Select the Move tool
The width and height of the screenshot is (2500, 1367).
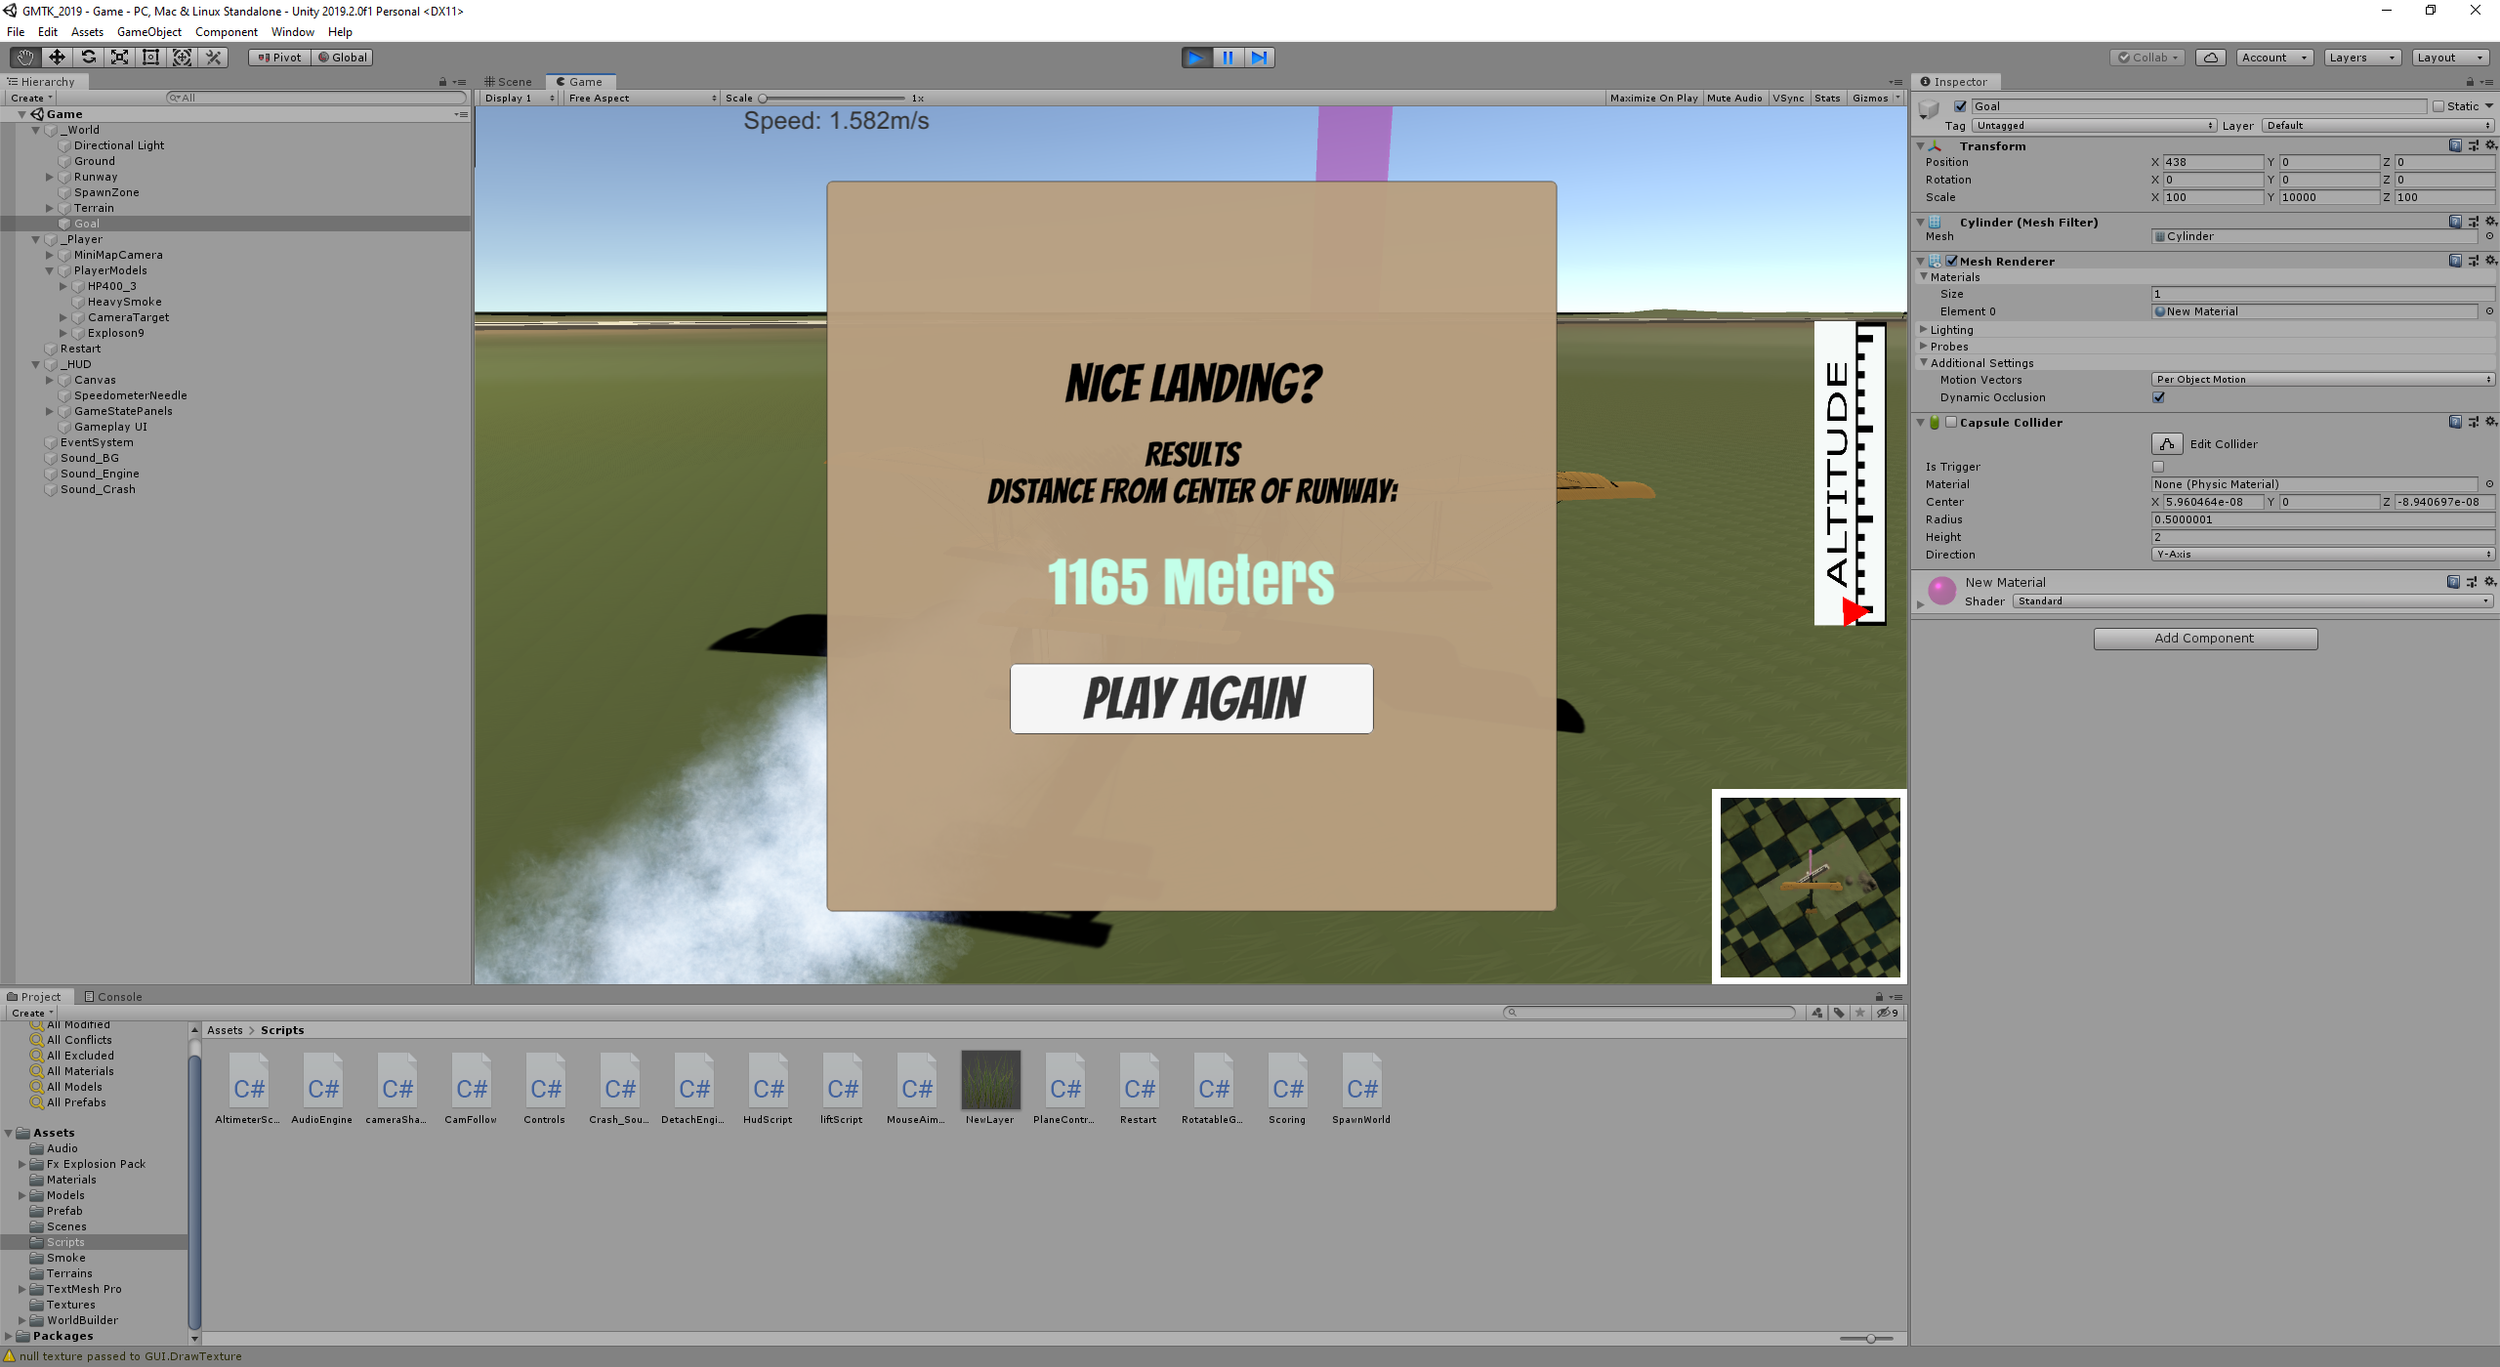pos(57,57)
